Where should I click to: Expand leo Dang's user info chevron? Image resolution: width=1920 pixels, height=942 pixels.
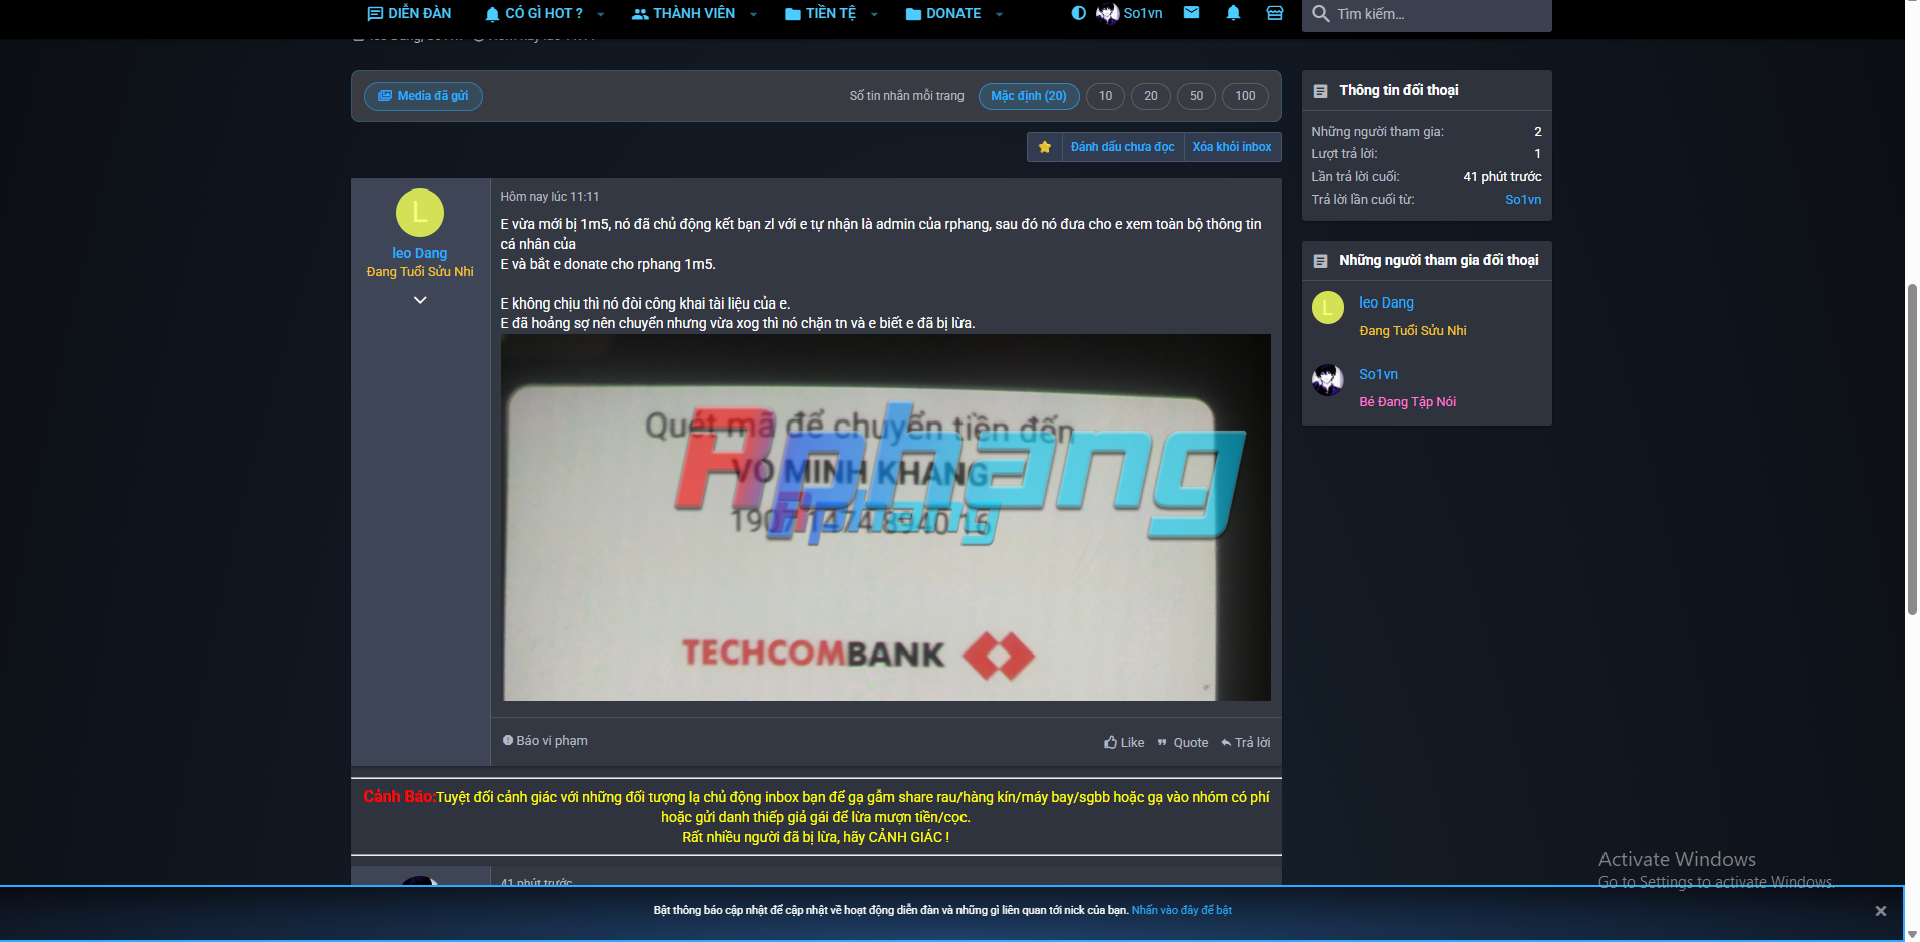pos(420,300)
